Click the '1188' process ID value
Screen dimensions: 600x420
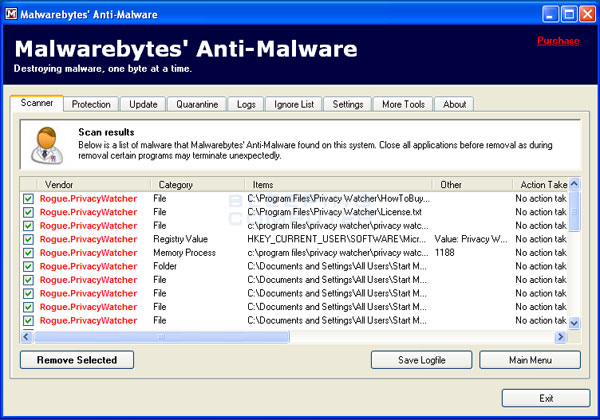pyautogui.click(x=445, y=252)
